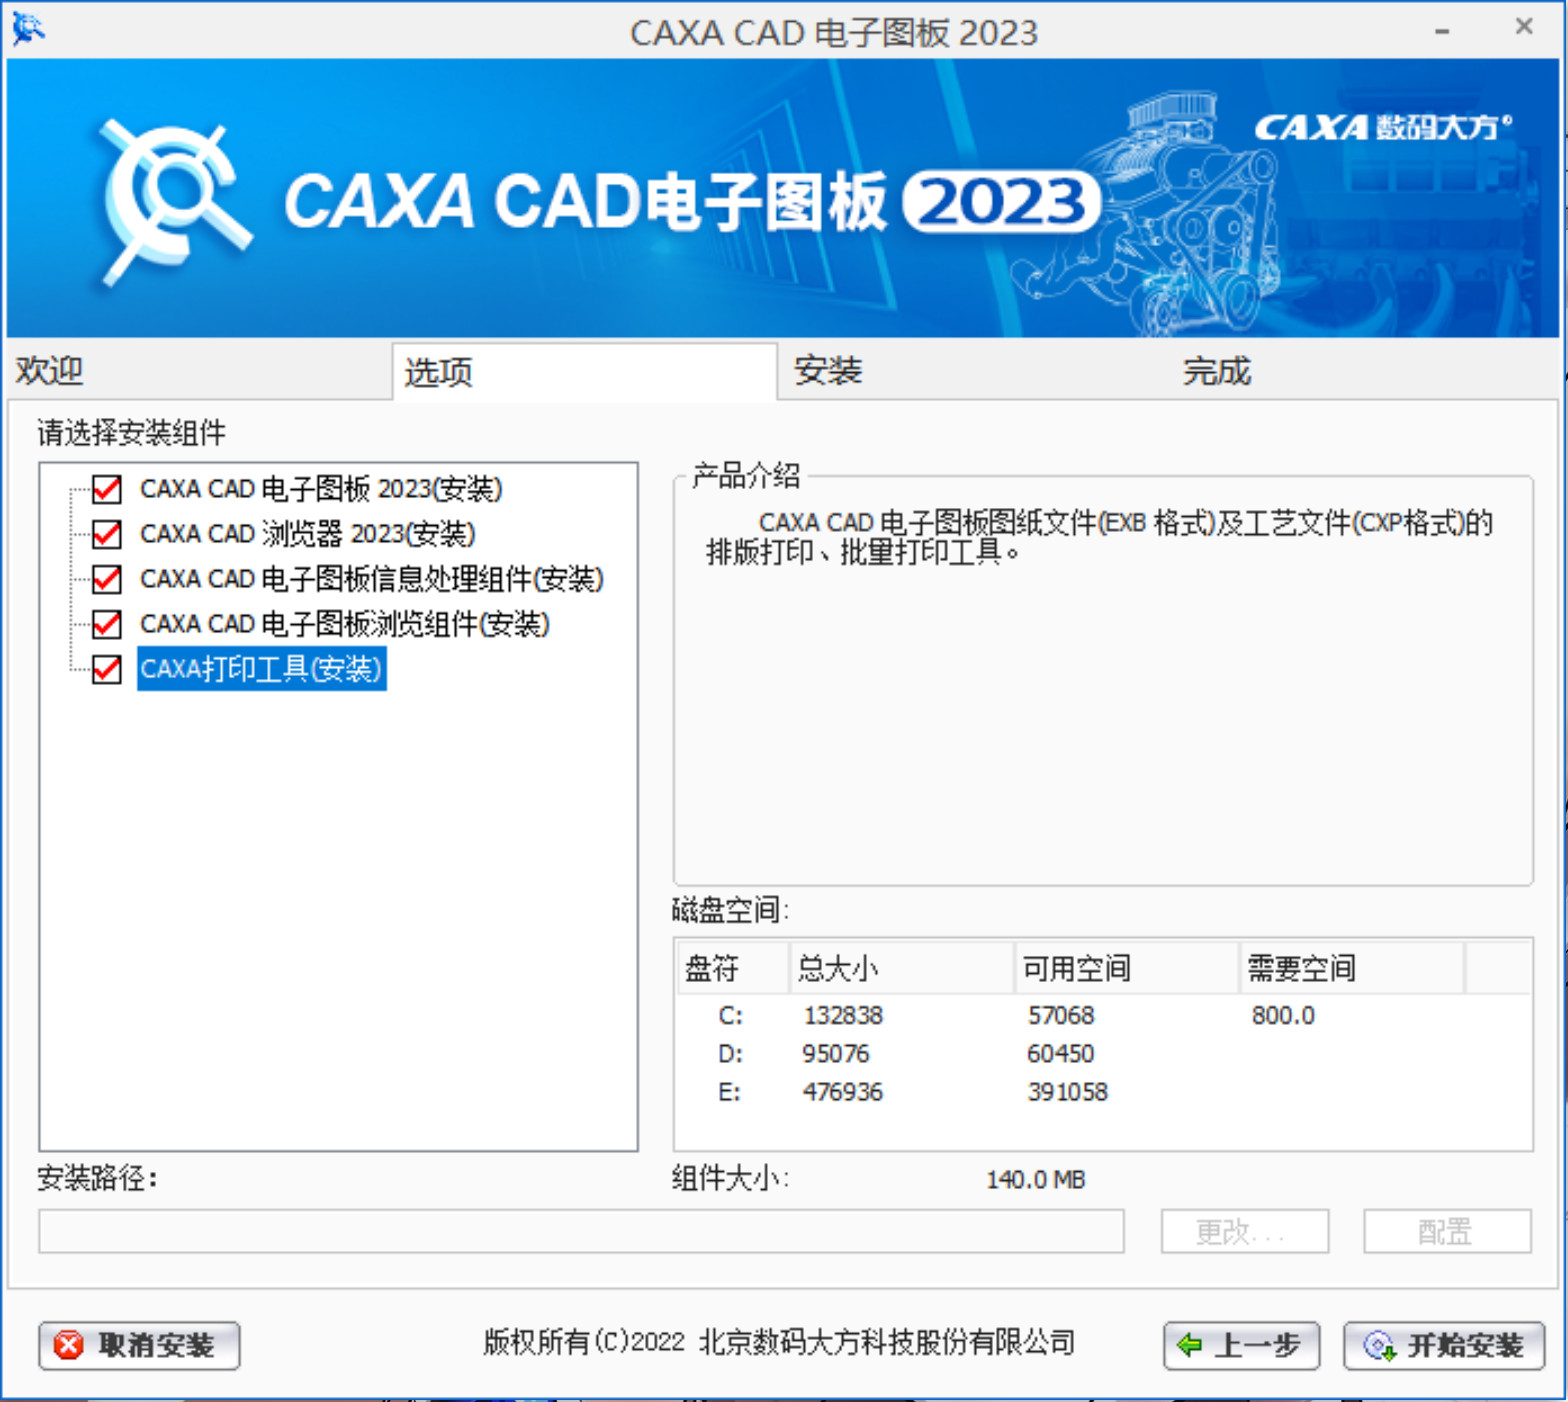Select CAXA CAD 电子图板 2023(安装) item
Image resolution: width=1568 pixels, height=1402 pixels.
tap(320, 489)
